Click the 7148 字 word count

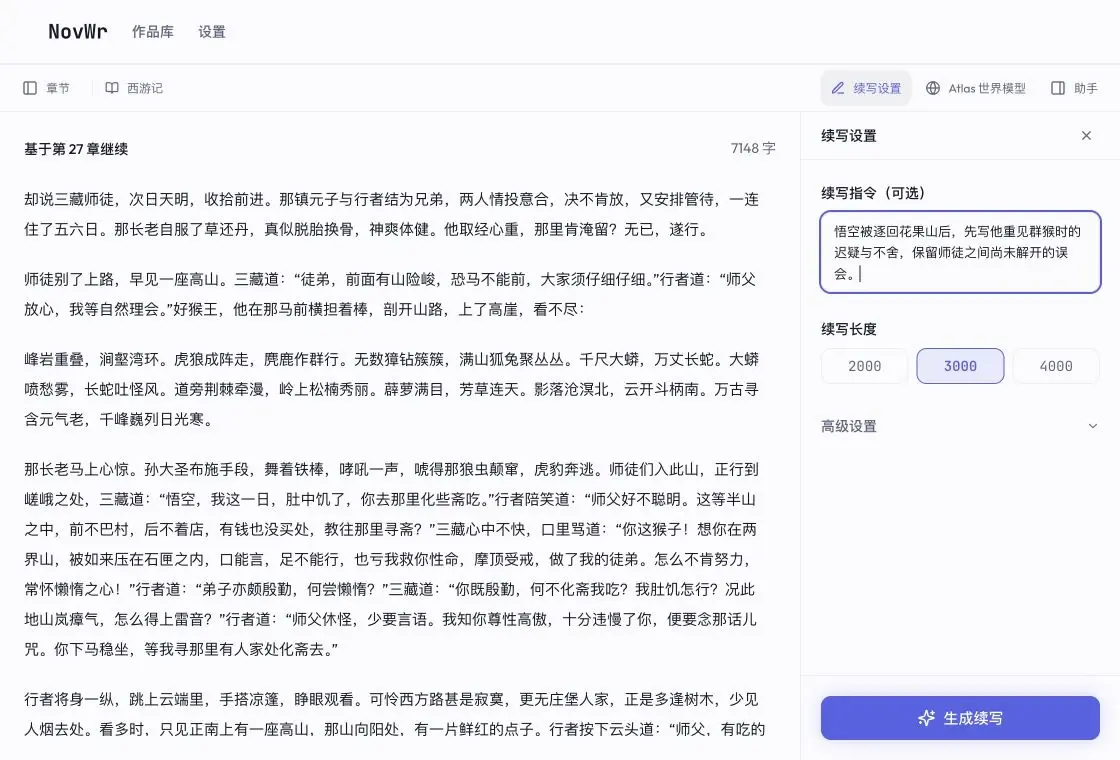(x=753, y=148)
